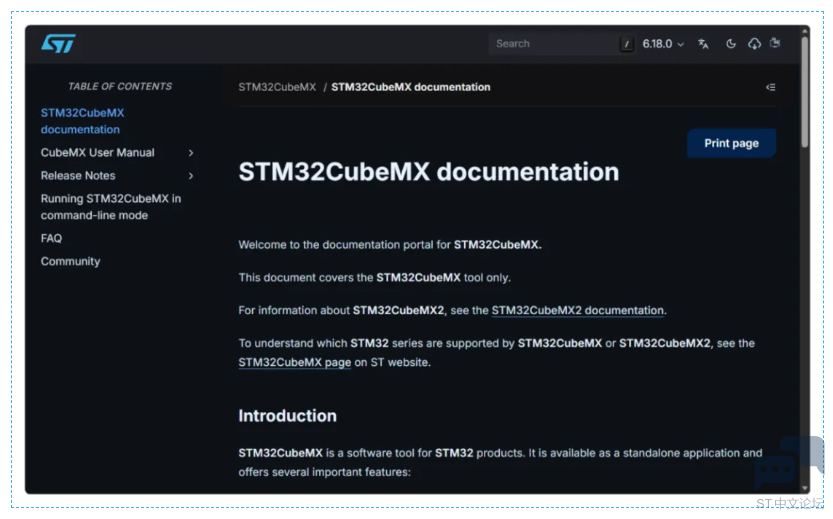This screenshot has width=833, height=519.
Task: Open STM32CubeMX documentation in table of contents
Action: click(x=82, y=121)
